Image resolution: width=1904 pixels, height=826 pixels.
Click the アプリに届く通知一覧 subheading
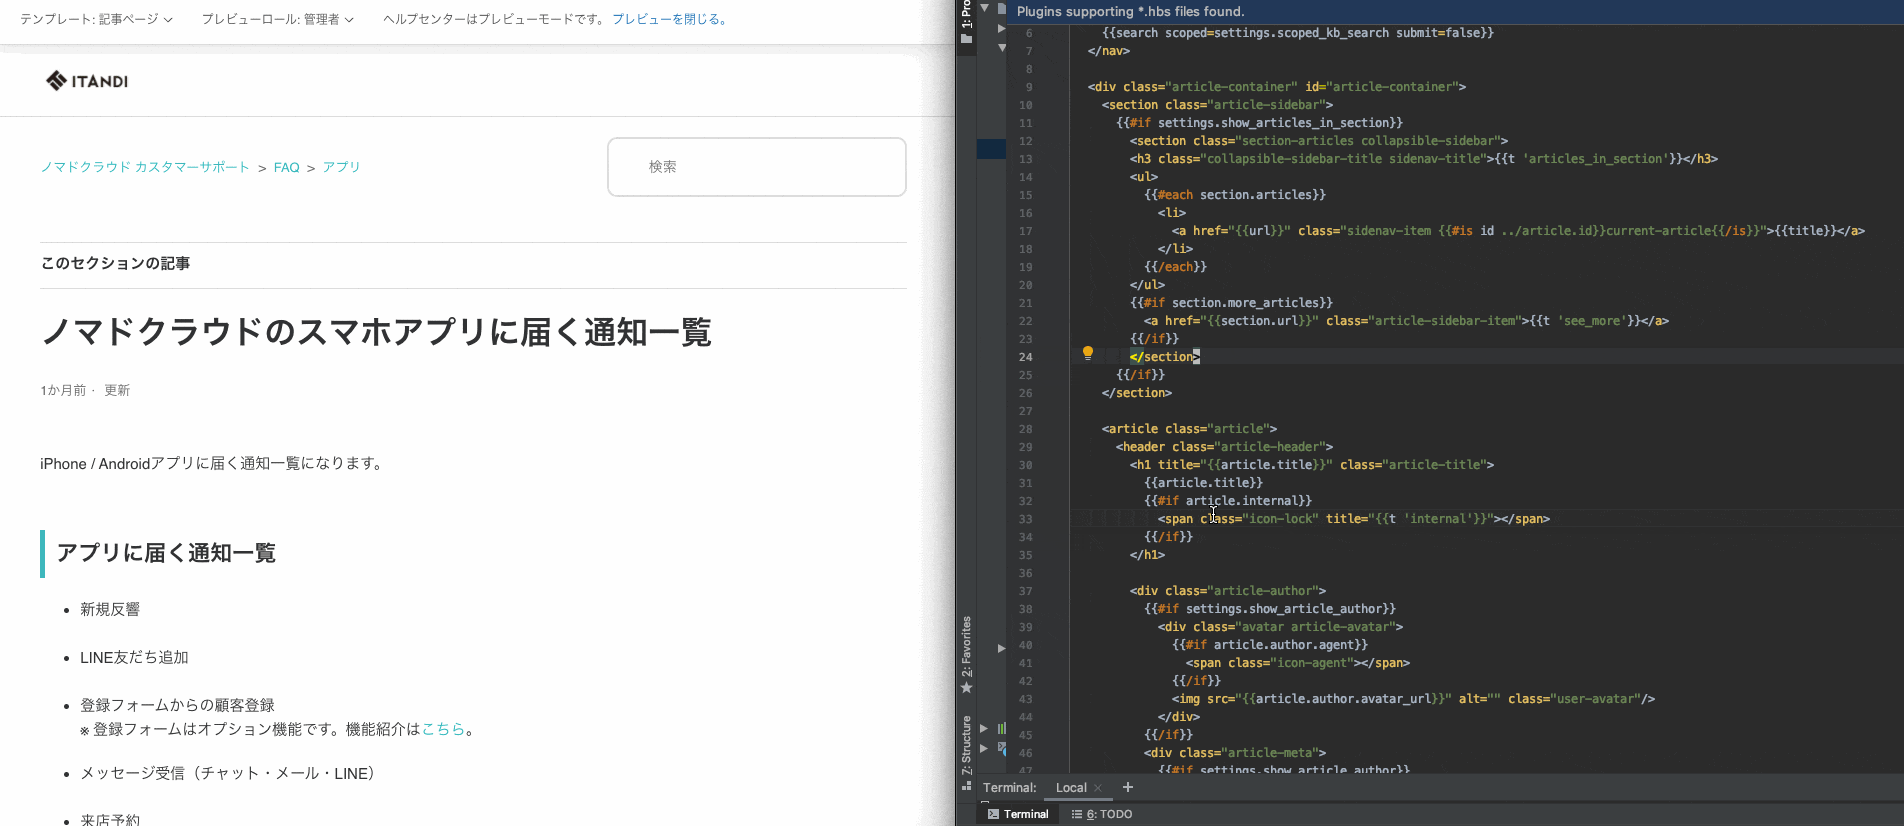click(x=166, y=553)
